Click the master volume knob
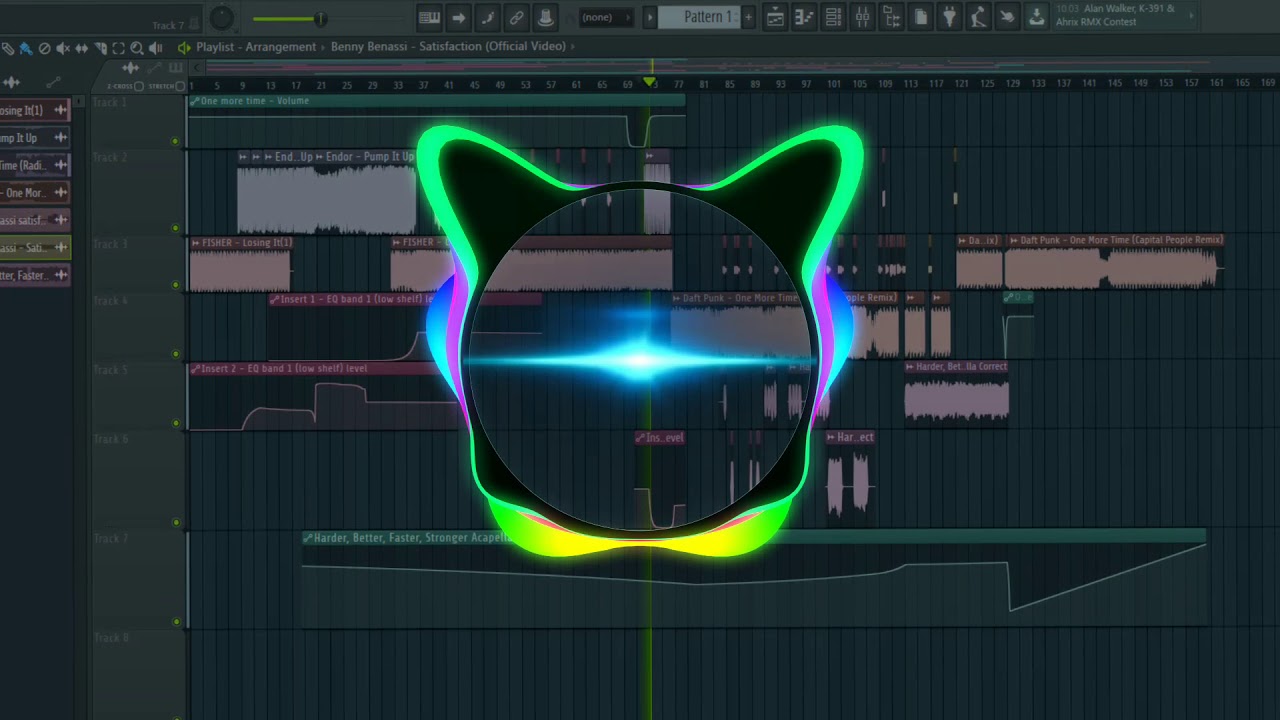Screen dimensions: 1280x720 [x=221, y=18]
